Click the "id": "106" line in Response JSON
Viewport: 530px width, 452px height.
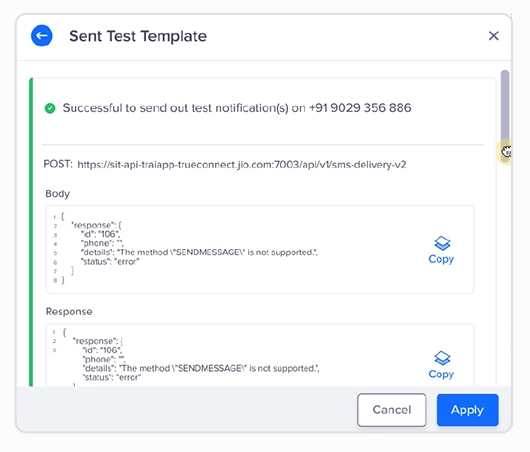click(102, 350)
